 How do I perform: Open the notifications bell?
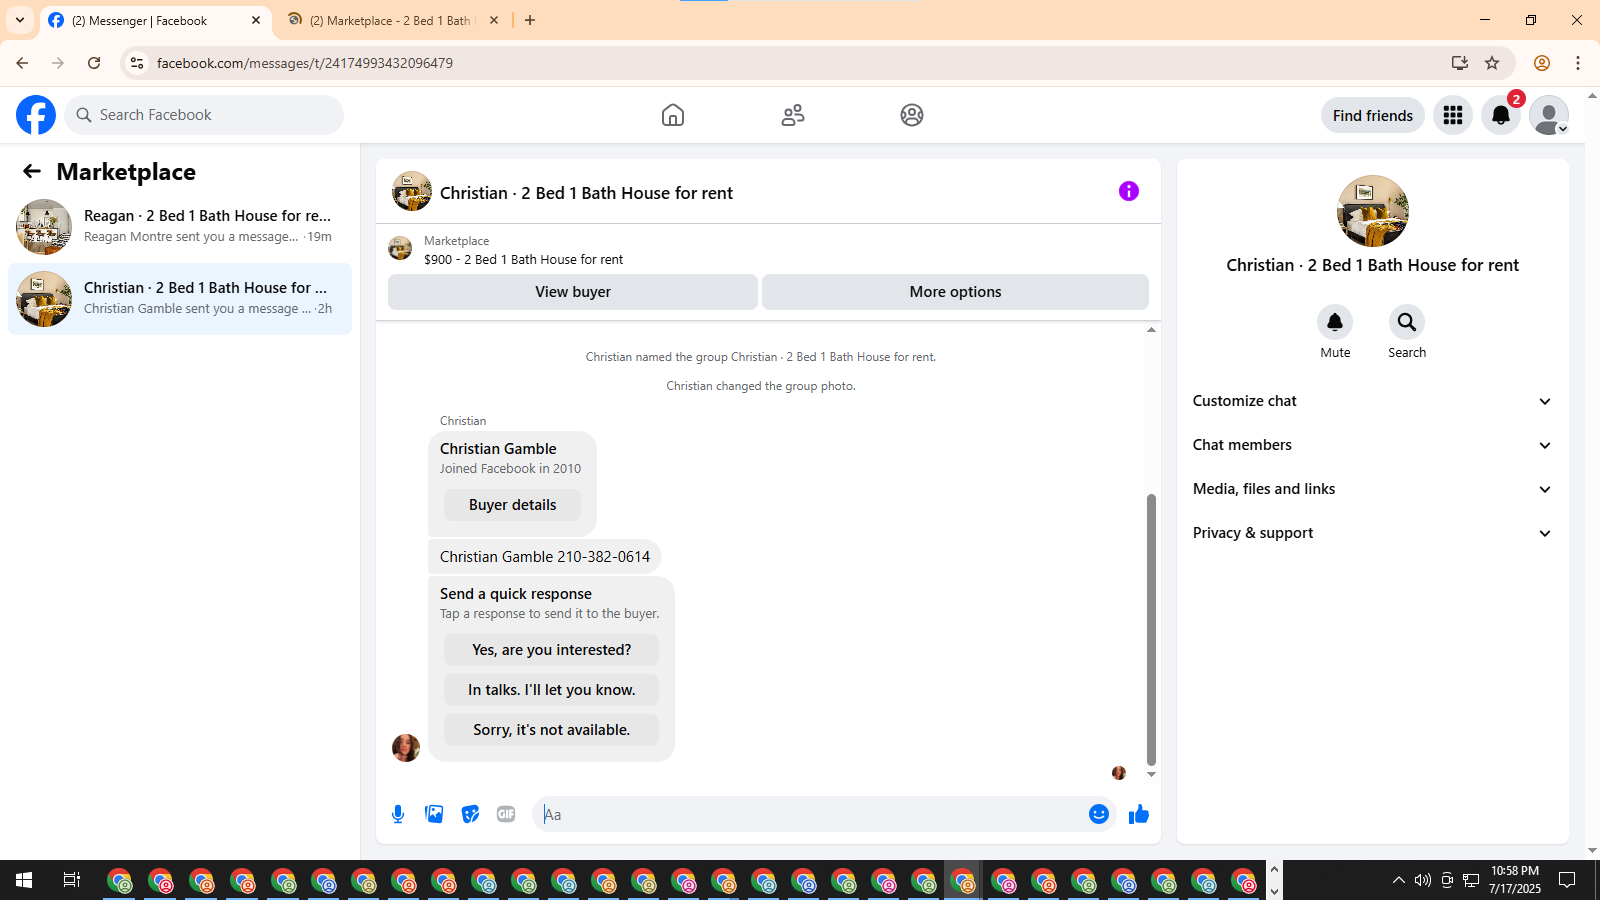tap(1501, 115)
